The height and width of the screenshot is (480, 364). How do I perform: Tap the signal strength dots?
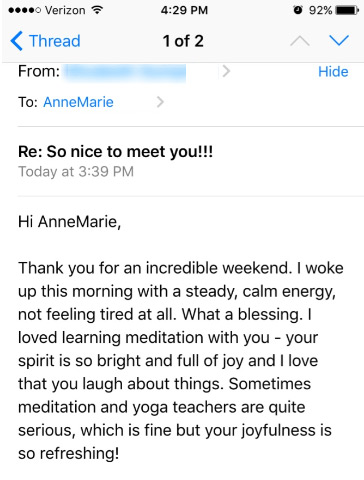click(x=24, y=10)
